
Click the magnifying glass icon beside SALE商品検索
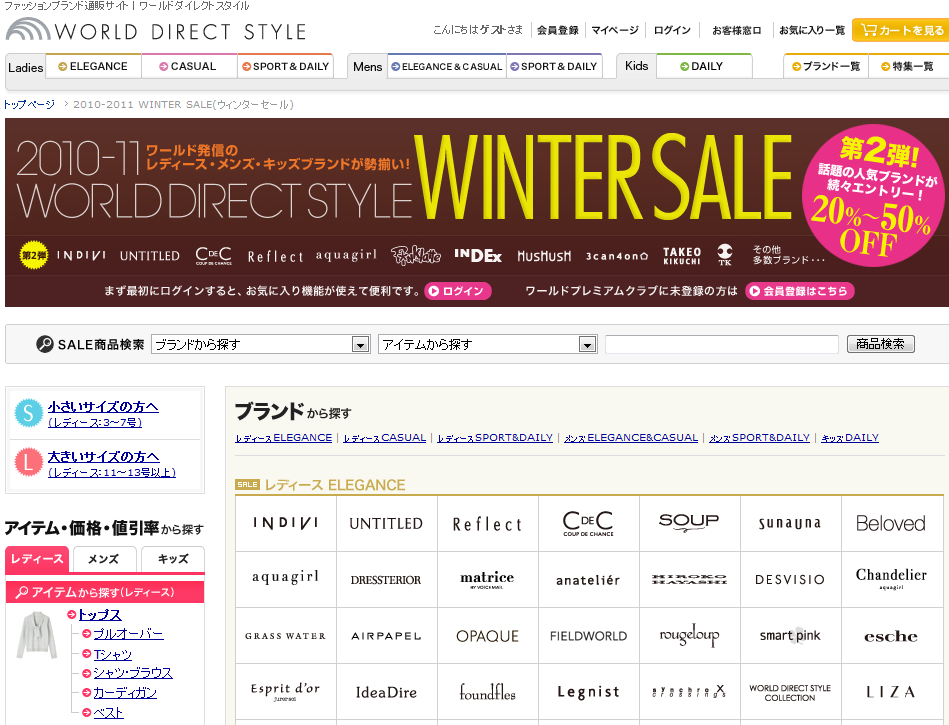(42, 343)
